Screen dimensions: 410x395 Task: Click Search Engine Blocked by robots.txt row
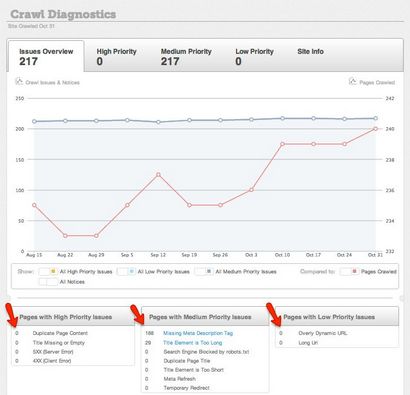coord(205,352)
